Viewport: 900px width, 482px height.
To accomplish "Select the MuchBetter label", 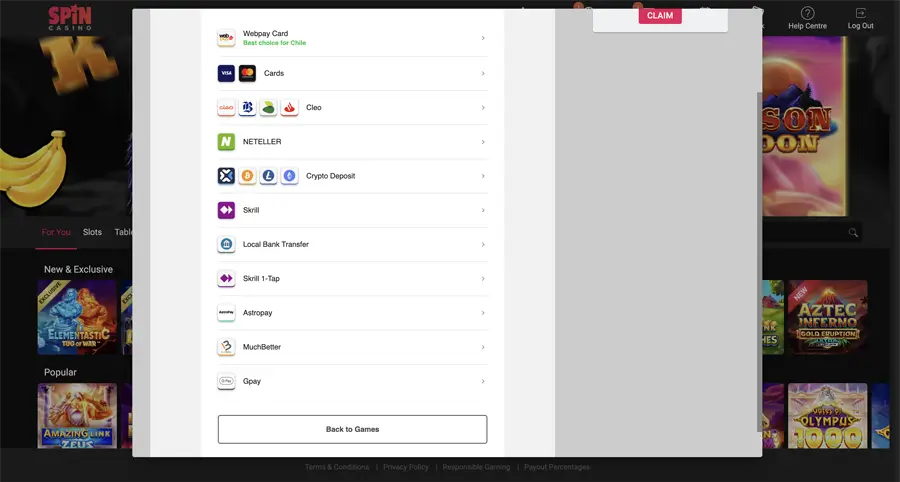I will pos(262,347).
